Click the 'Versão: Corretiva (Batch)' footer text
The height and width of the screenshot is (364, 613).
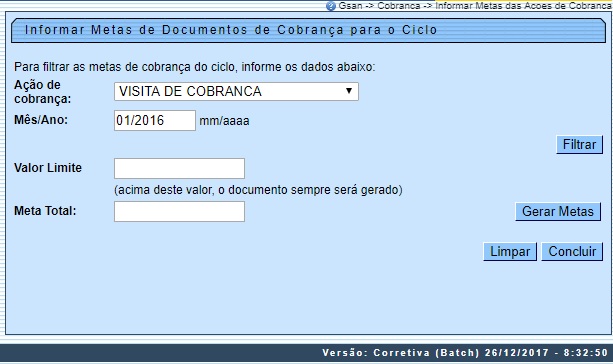(465, 353)
